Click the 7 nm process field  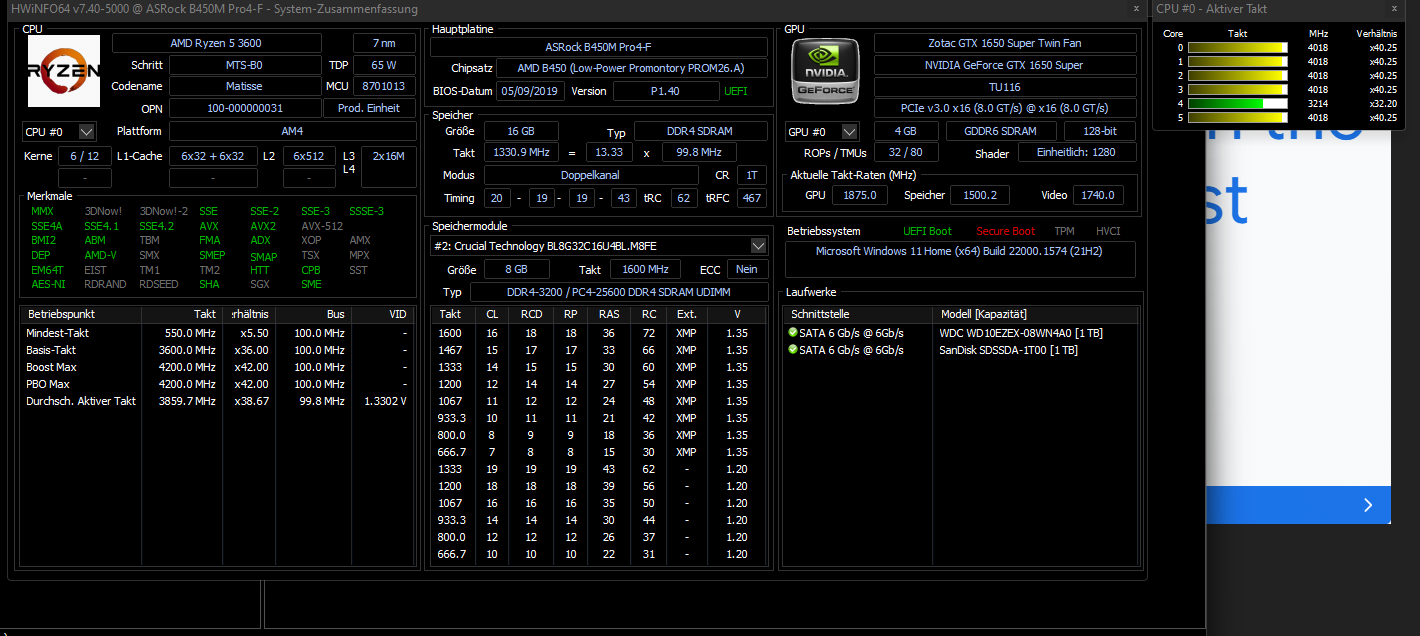[385, 43]
